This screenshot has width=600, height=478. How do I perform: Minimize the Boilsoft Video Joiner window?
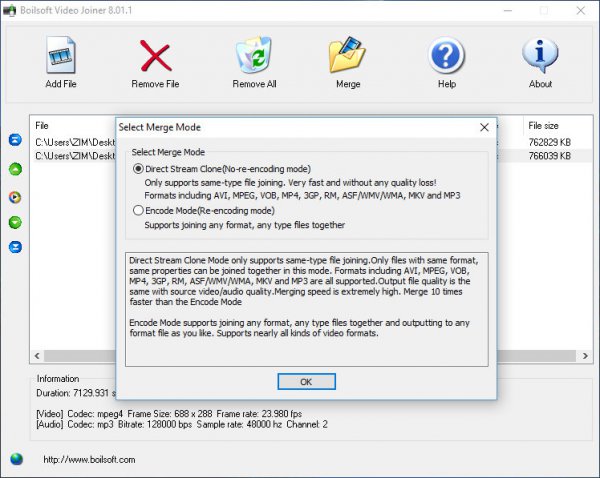508,10
